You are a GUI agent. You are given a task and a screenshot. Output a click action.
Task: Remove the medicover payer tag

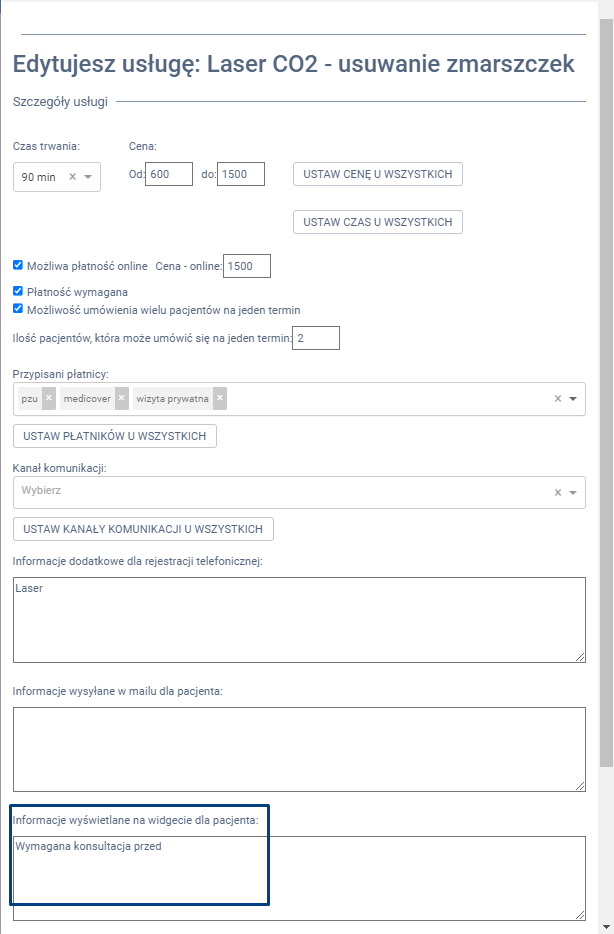tap(121, 398)
